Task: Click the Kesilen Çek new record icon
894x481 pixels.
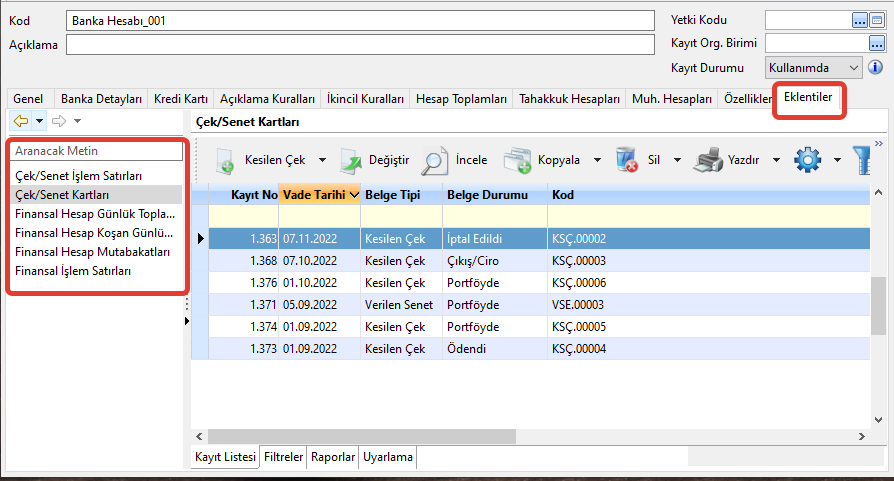Action: [x=224, y=160]
